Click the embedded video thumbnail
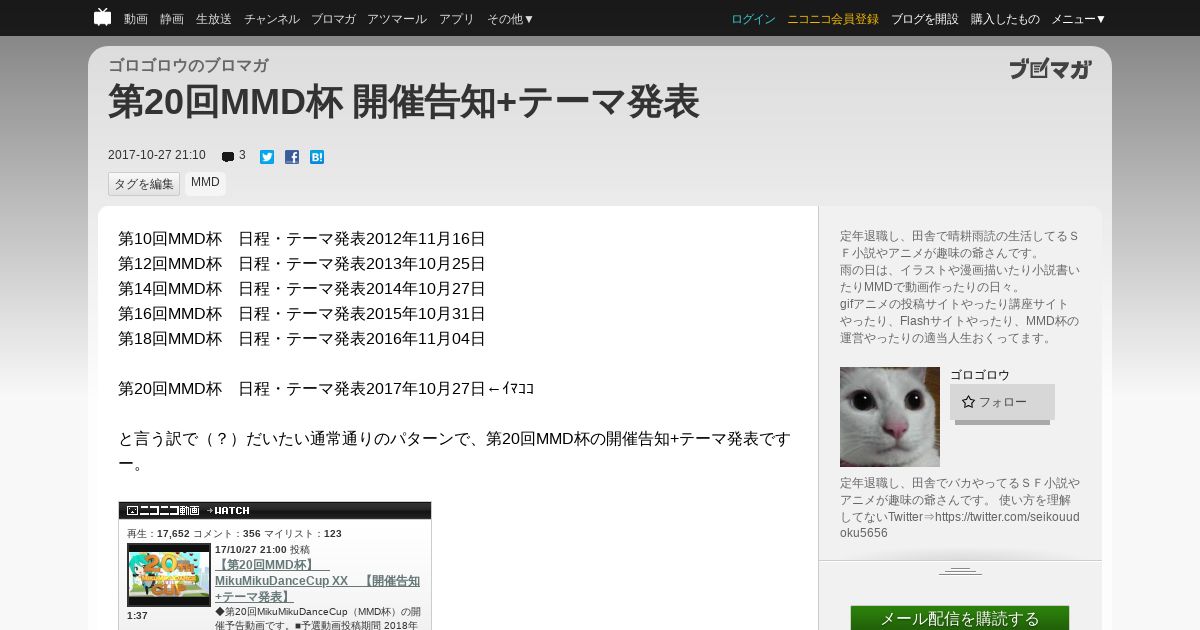This screenshot has width=1200, height=630. coord(169,575)
